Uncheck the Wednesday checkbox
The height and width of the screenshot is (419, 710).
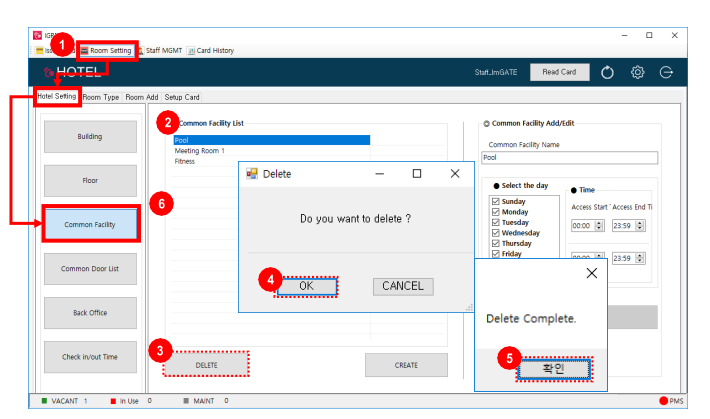pyautogui.click(x=496, y=233)
